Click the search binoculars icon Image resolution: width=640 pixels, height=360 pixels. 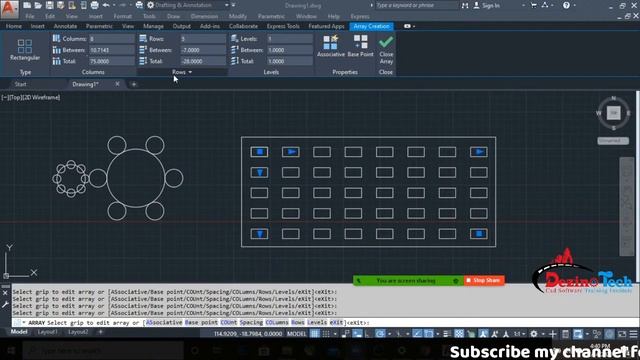[465, 5]
